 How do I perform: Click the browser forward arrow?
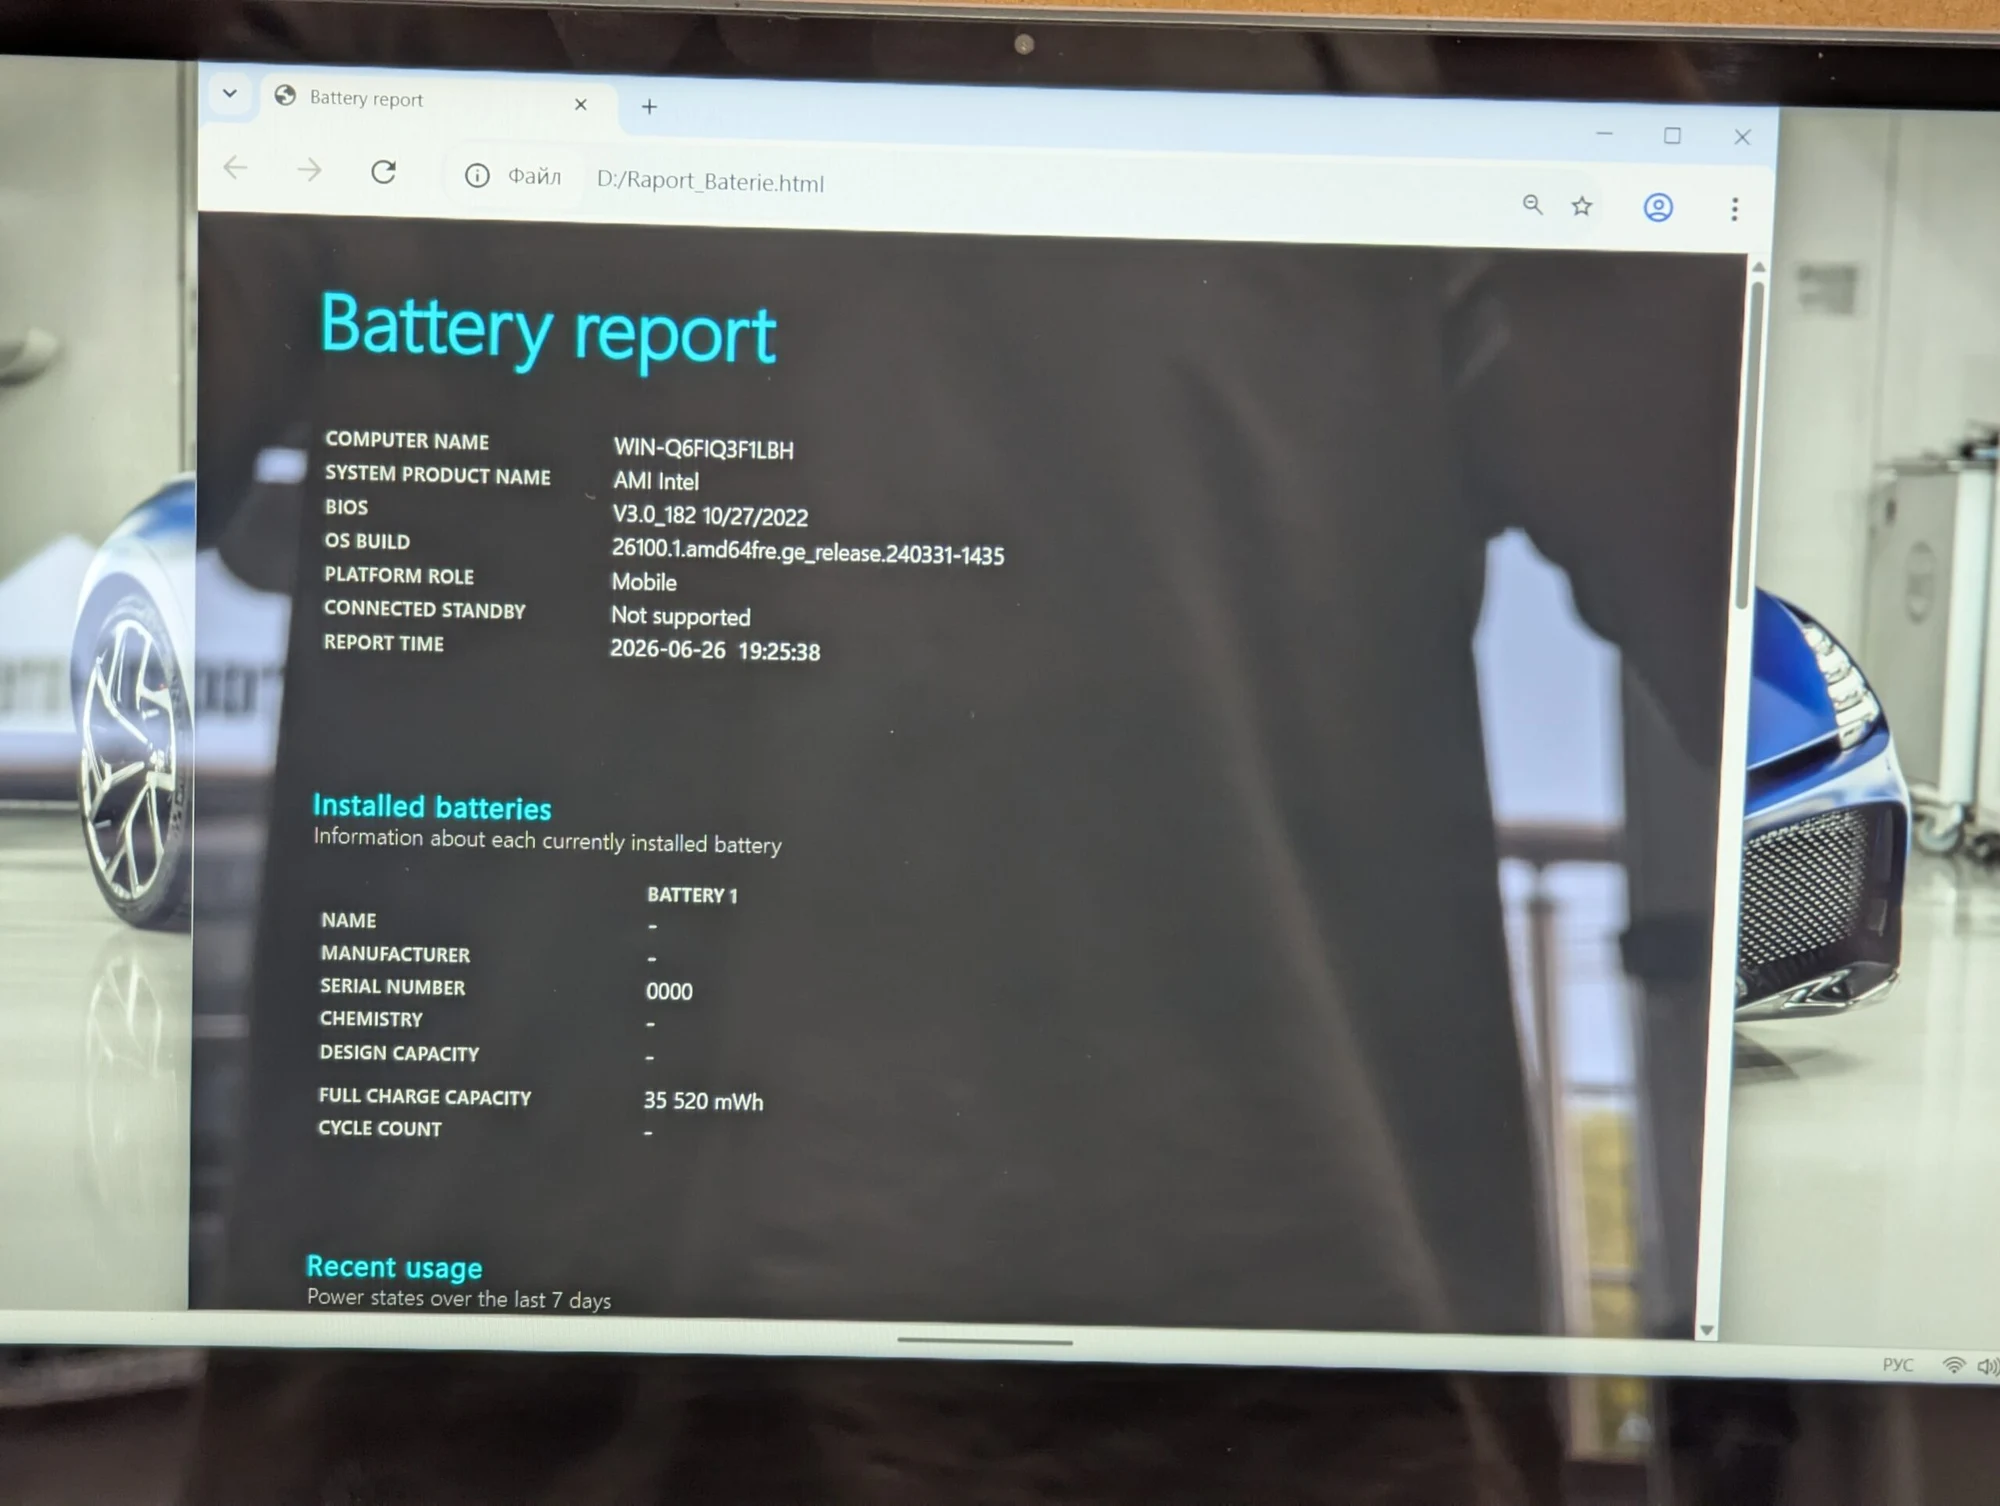click(309, 170)
